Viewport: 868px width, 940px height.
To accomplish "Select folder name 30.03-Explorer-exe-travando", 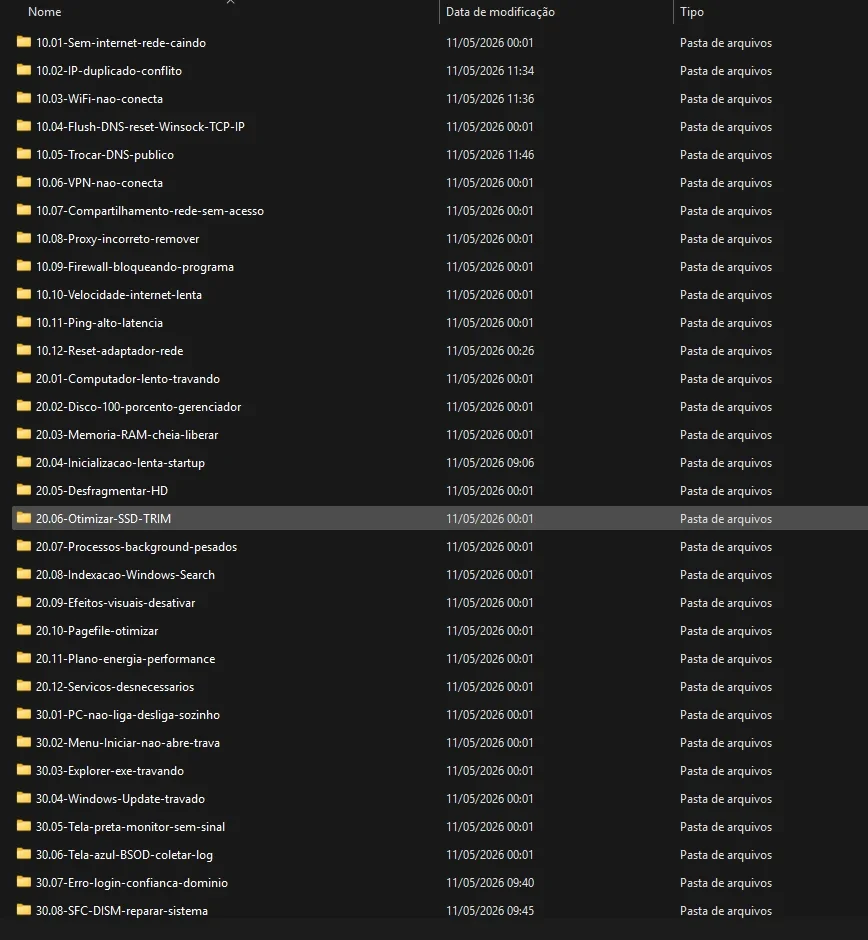I will tap(110, 771).
